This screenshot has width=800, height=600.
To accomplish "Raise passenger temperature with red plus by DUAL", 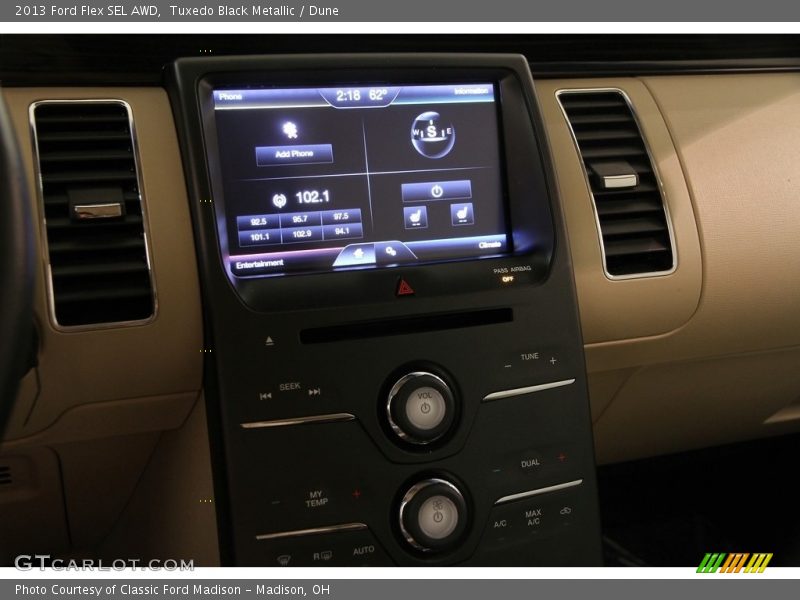I will [x=561, y=457].
